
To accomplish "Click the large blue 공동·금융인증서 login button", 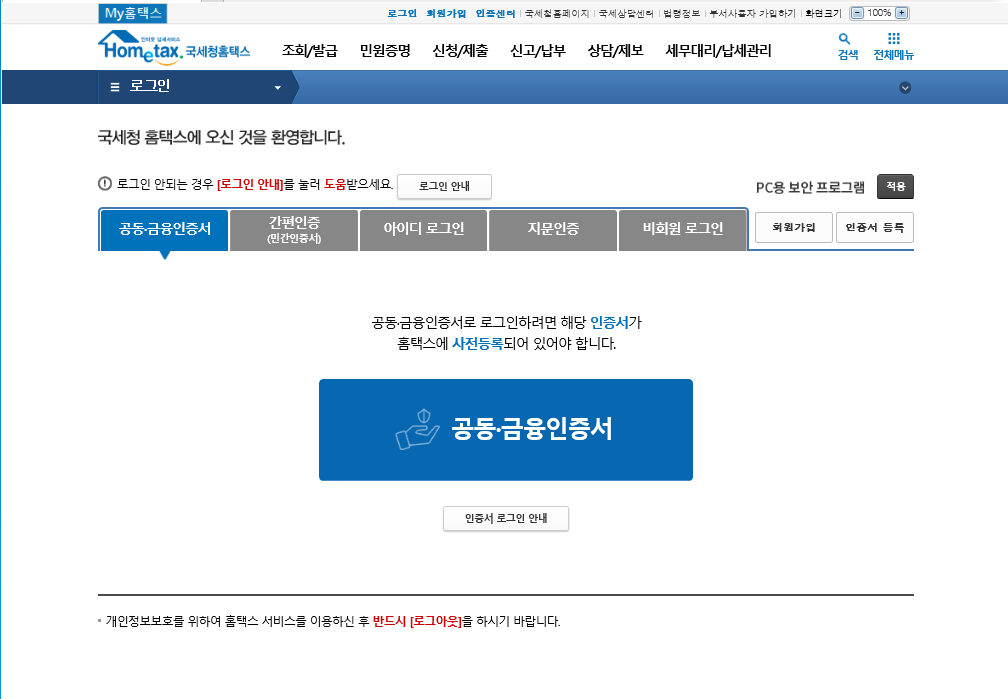I will (506, 430).
